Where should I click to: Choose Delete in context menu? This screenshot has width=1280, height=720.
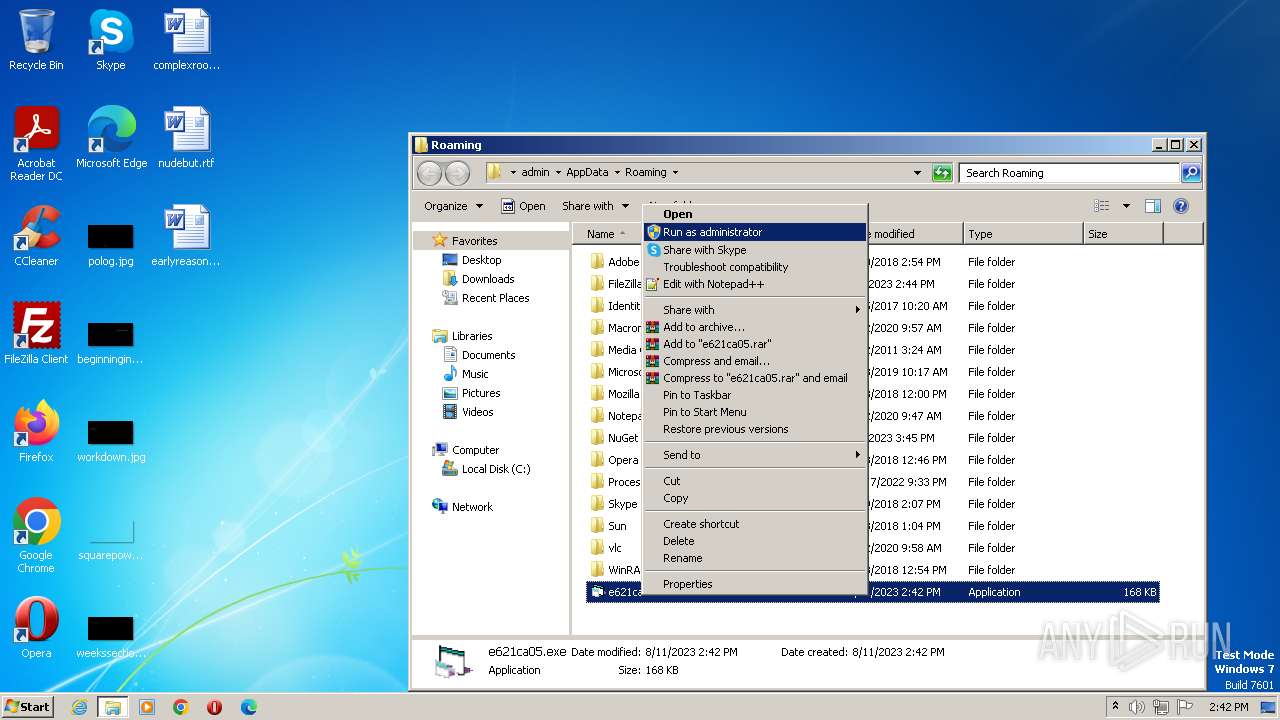755,541
